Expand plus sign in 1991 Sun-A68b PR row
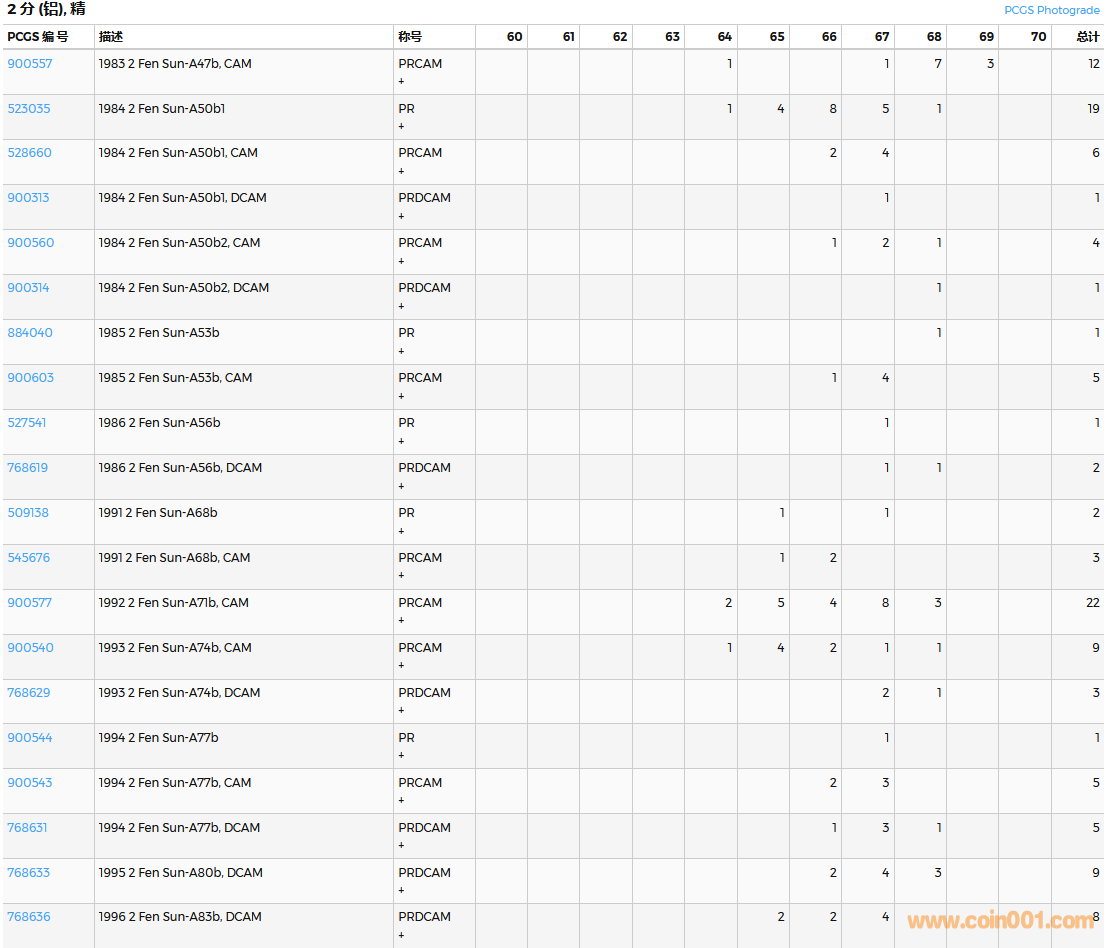 (x=402, y=530)
